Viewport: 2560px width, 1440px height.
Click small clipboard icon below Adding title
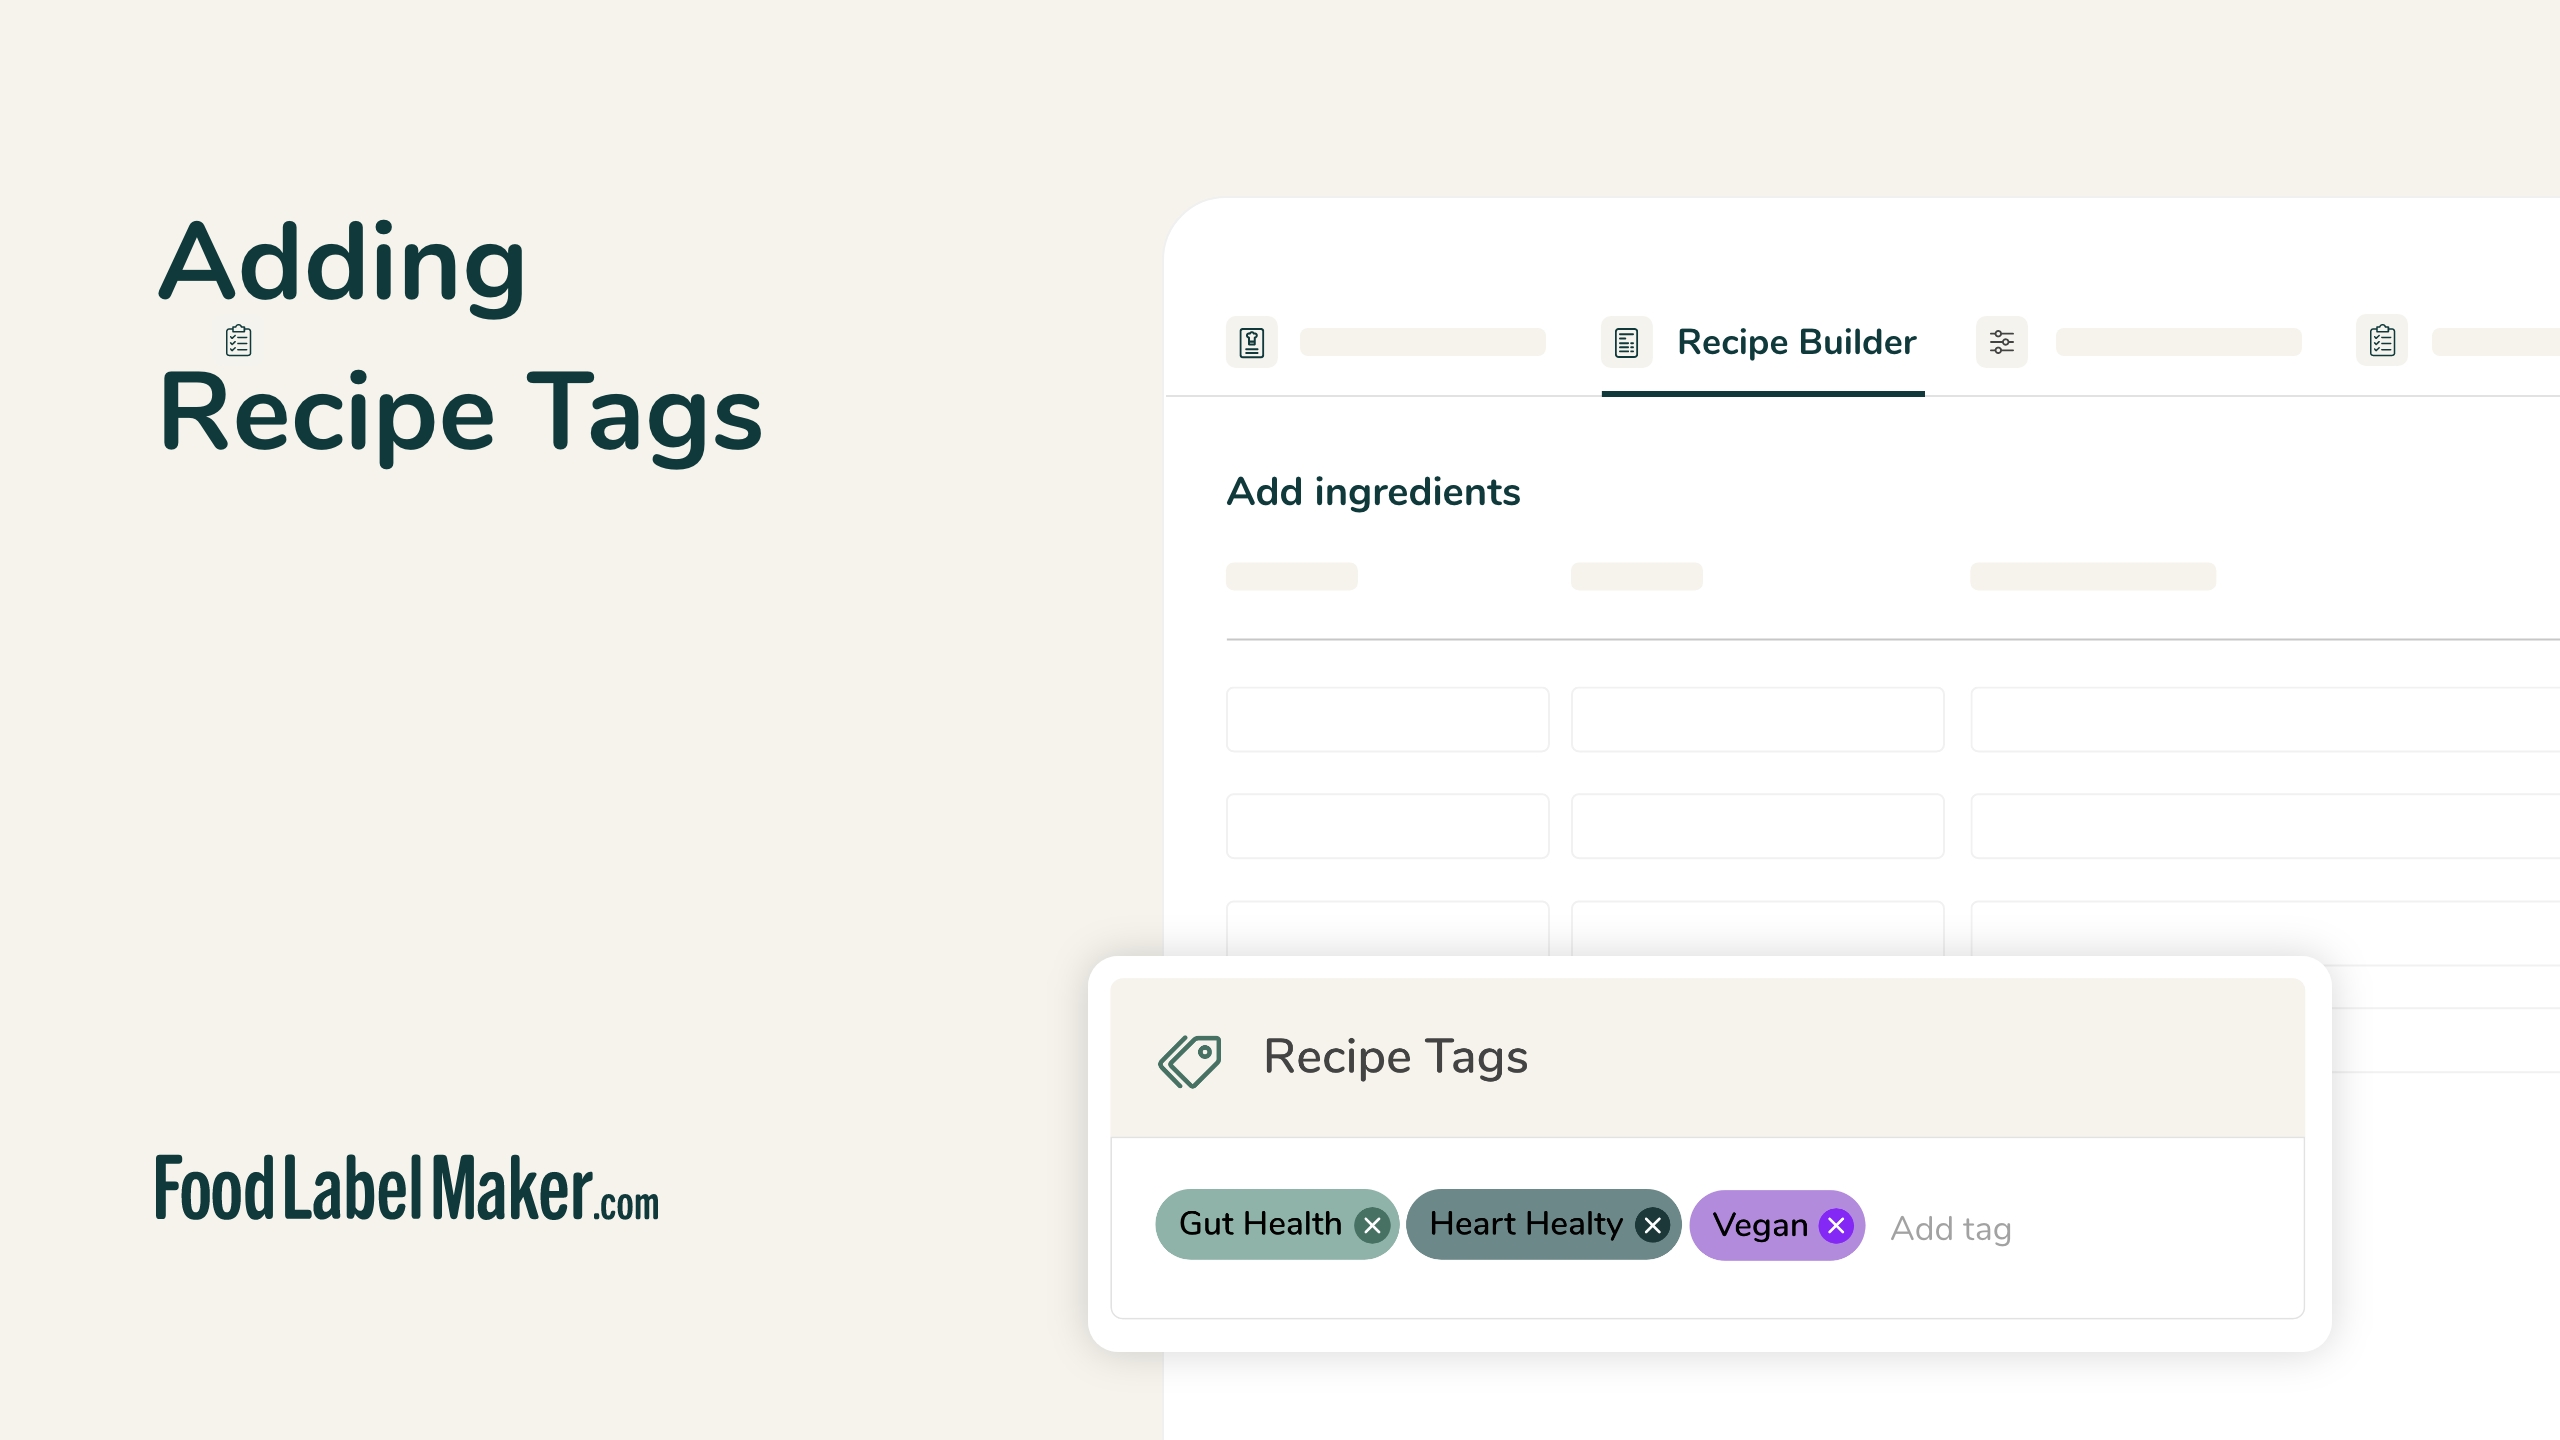(x=238, y=341)
